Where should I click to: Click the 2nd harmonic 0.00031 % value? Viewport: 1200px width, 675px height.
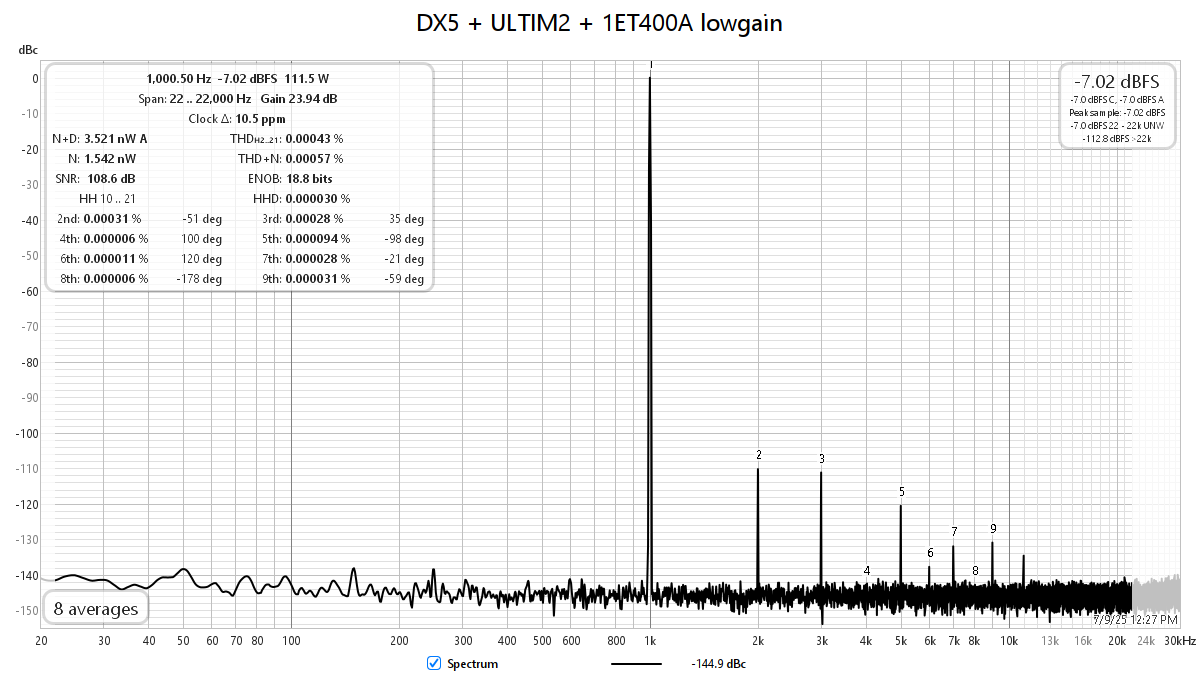point(112,218)
